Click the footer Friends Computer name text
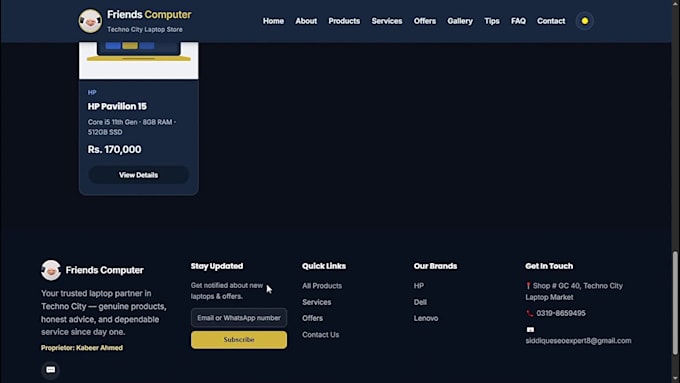 tap(105, 270)
